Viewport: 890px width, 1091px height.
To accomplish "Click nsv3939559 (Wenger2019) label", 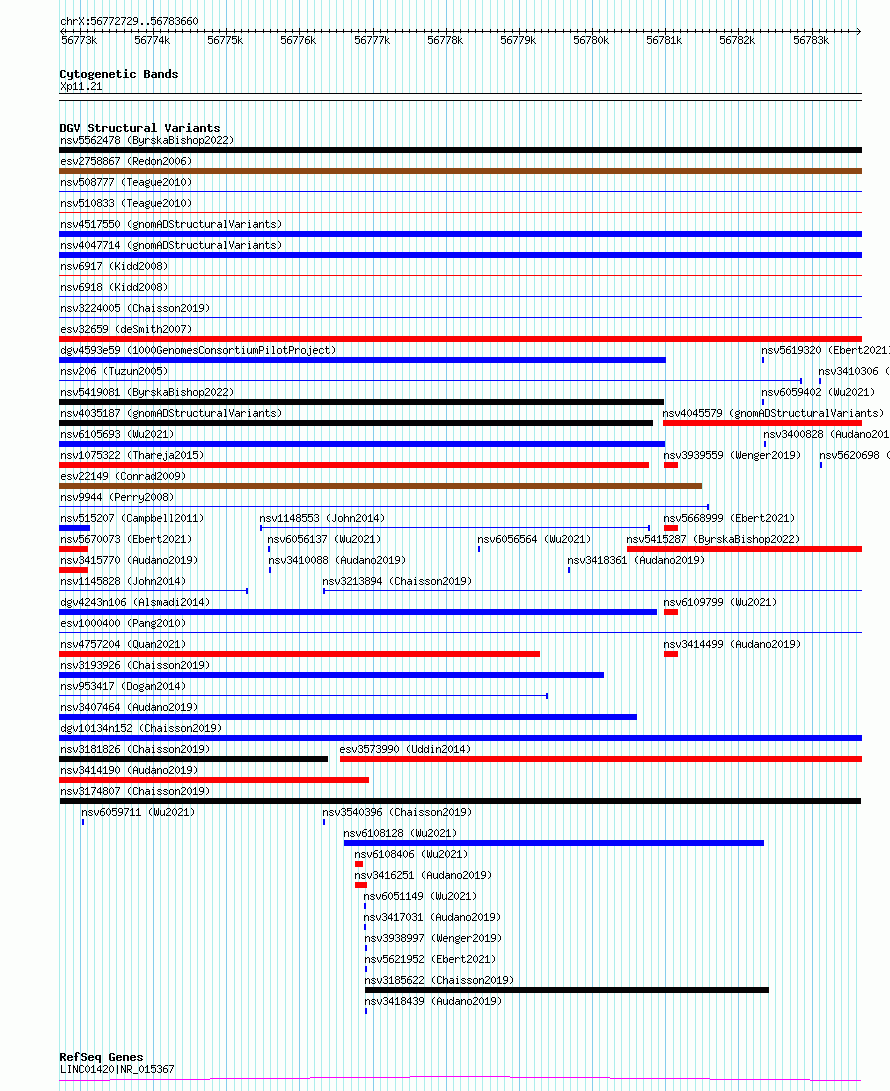I will tap(732, 455).
